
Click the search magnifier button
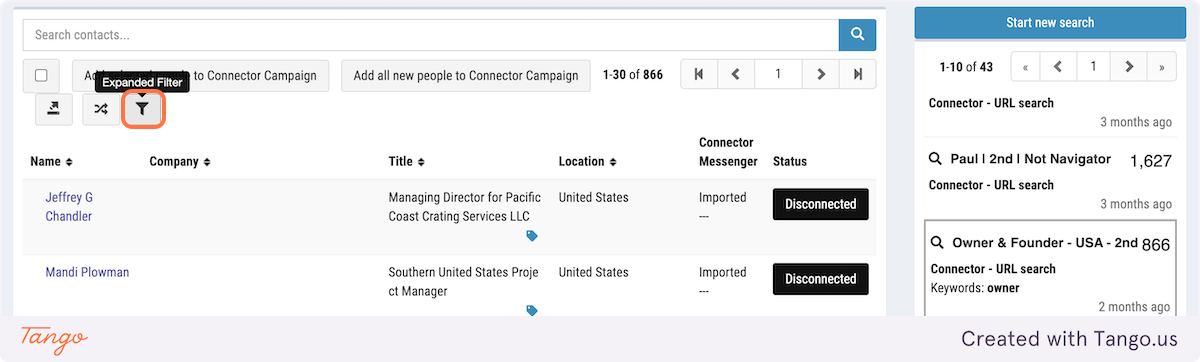(x=857, y=34)
